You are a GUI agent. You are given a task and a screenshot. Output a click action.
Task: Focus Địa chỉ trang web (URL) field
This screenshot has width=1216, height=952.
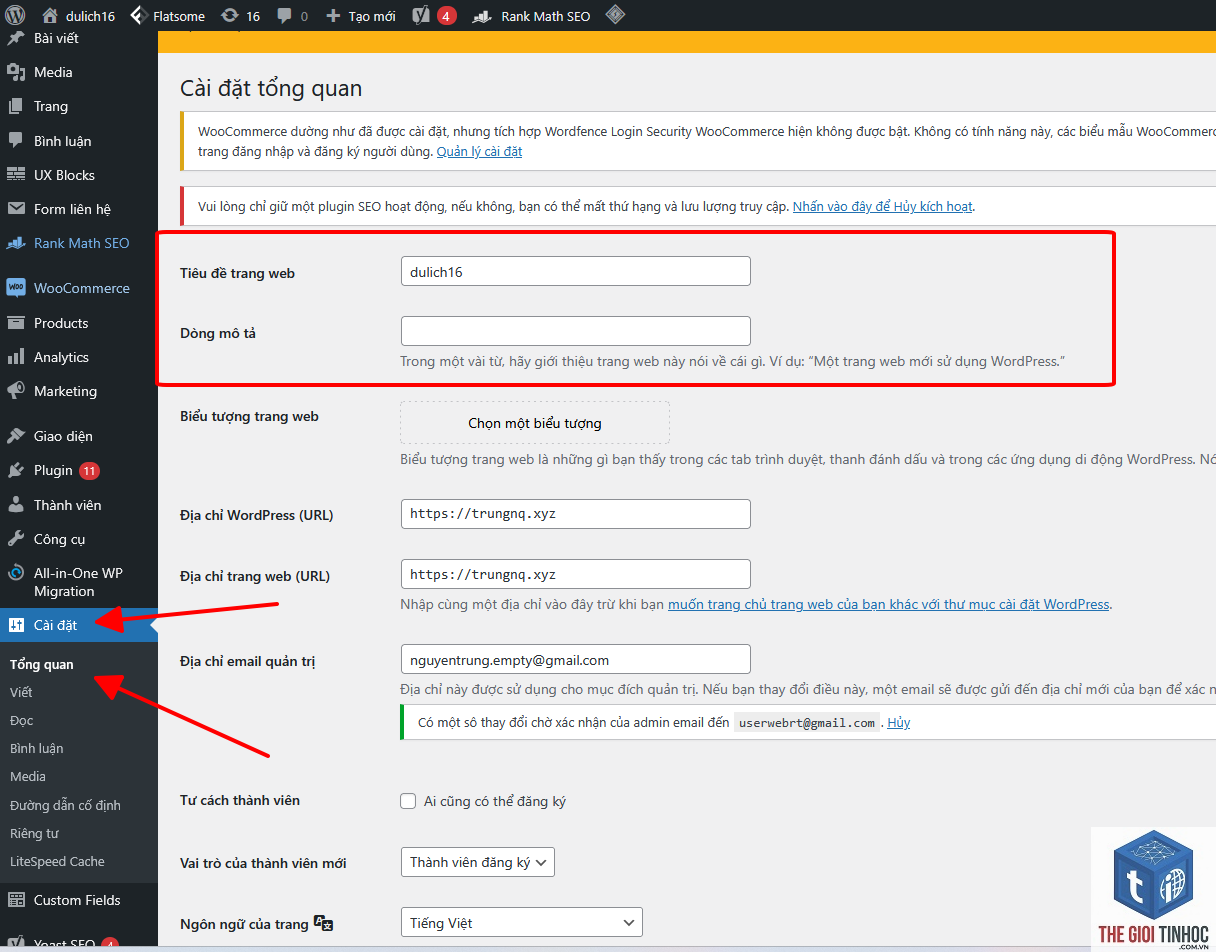coord(575,574)
